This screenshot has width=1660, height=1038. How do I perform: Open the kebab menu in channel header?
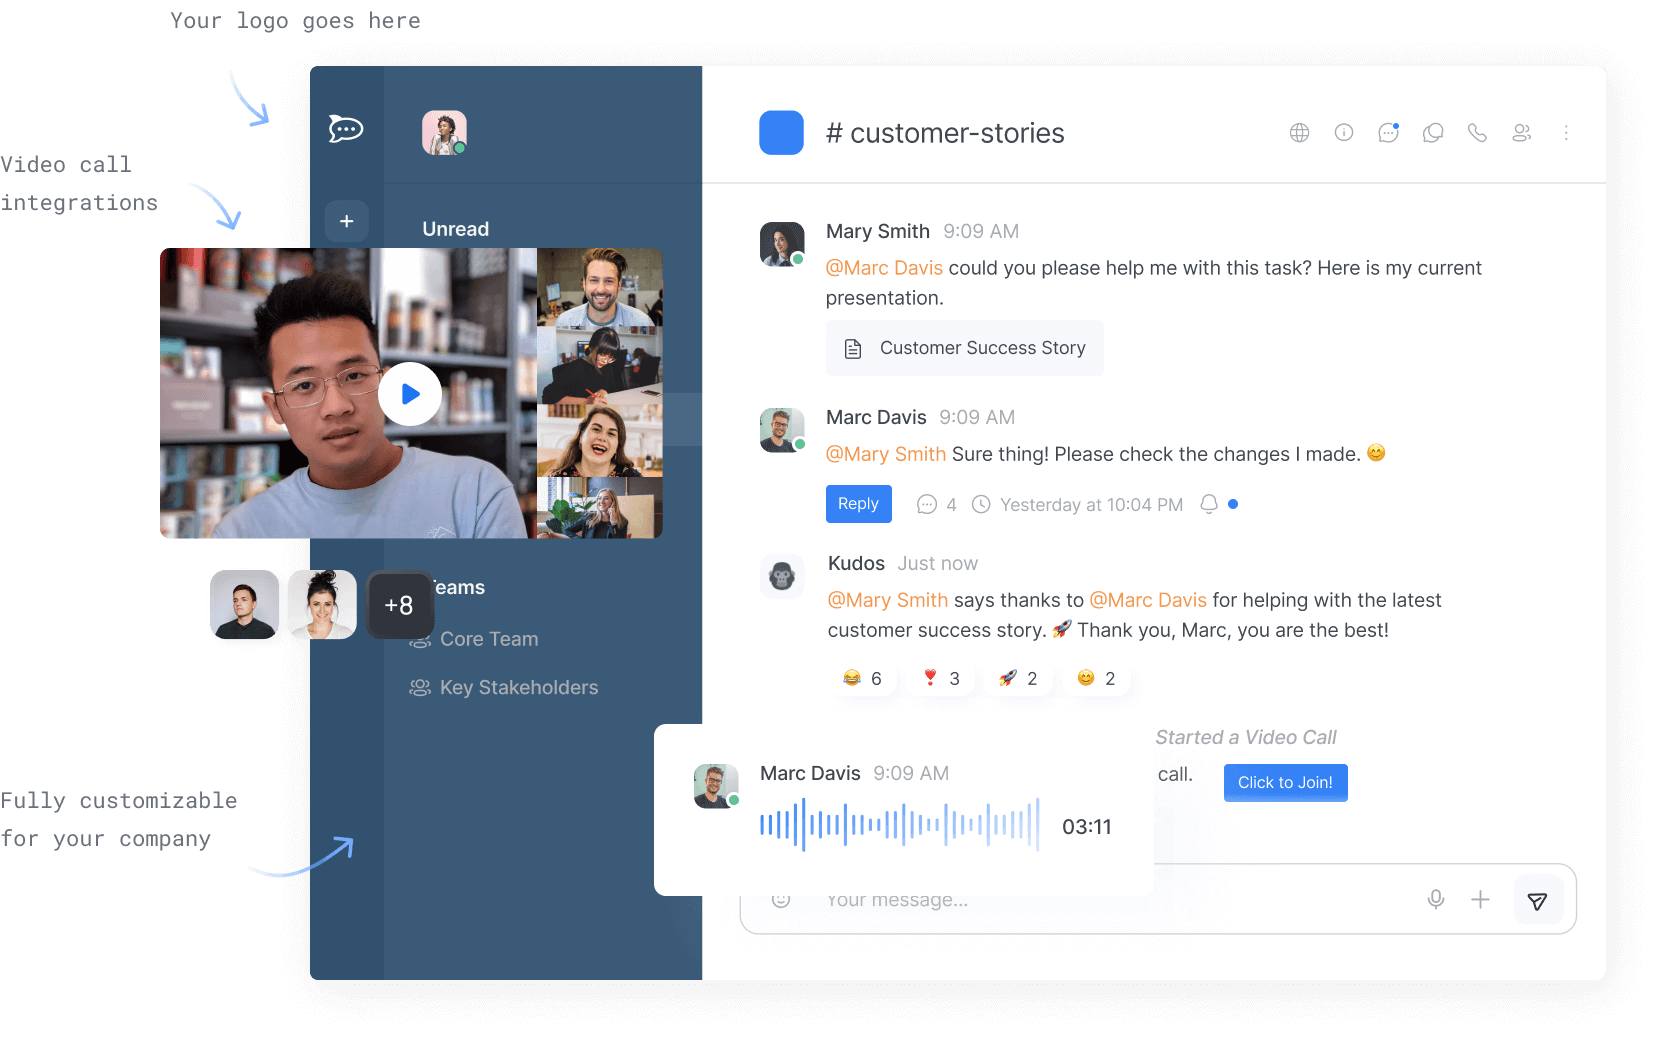1566,132
